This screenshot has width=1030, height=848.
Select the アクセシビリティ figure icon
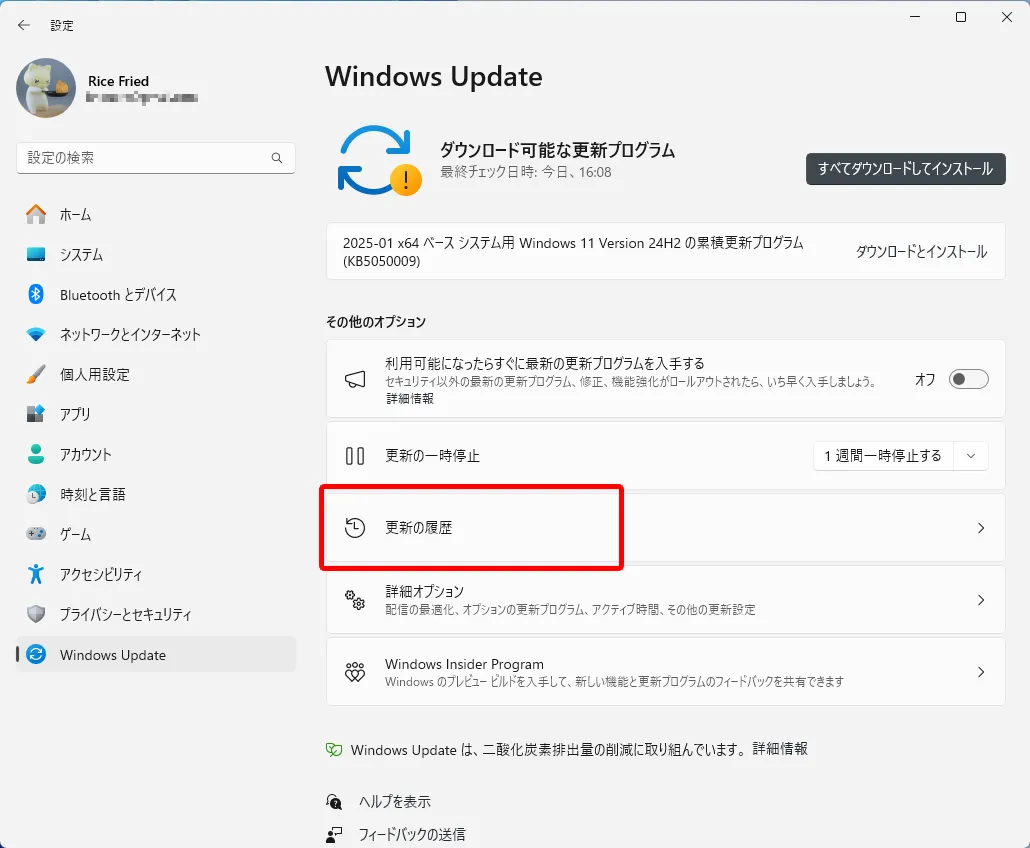click(x=36, y=574)
